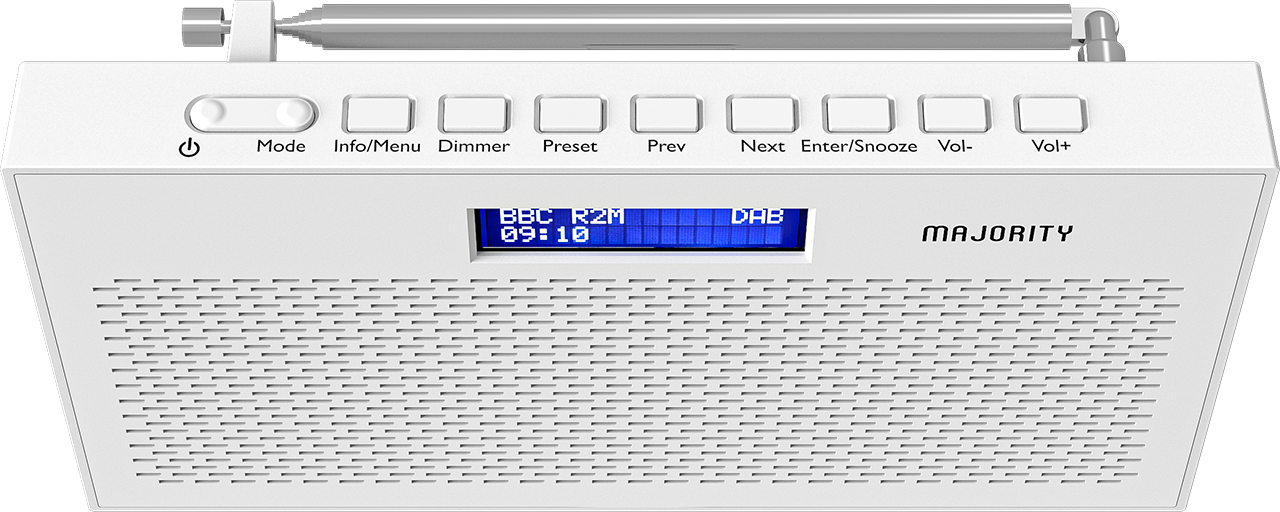Tap the Mode button
Viewport: 1280px width, 512px height.
pyautogui.click(x=288, y=113)
